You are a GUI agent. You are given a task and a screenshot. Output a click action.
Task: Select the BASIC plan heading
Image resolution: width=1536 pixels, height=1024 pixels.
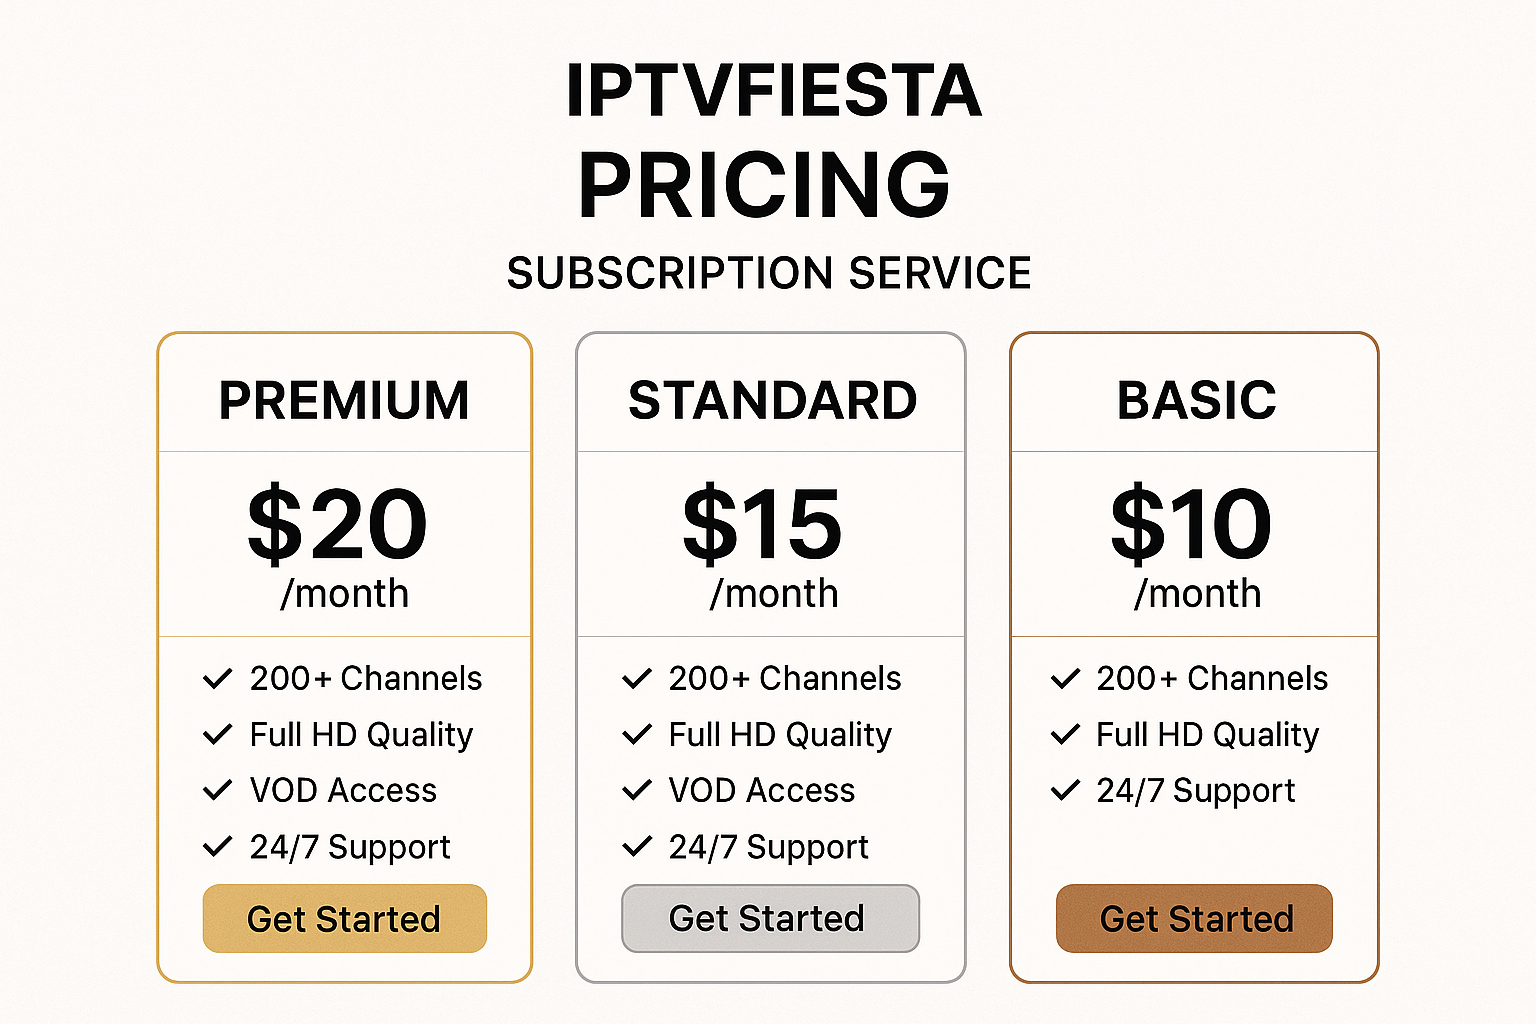click(x=1196, y=400)
